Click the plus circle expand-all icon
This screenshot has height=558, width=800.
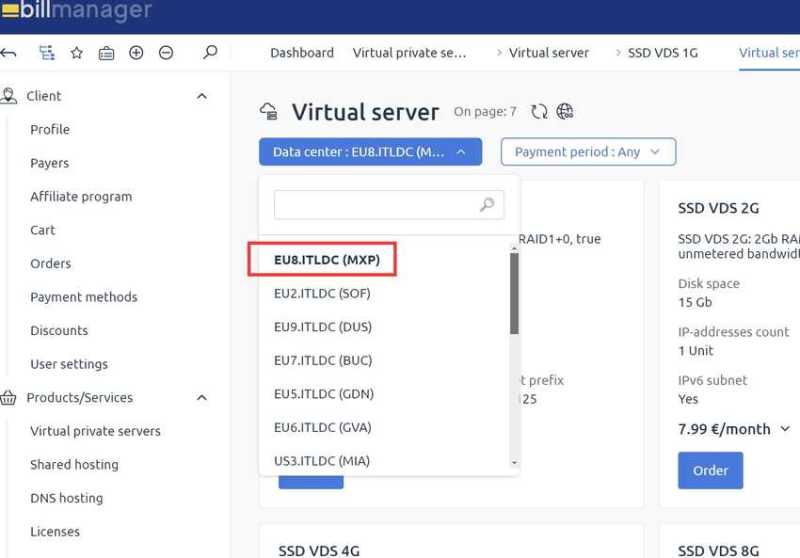tap(136, 53)
